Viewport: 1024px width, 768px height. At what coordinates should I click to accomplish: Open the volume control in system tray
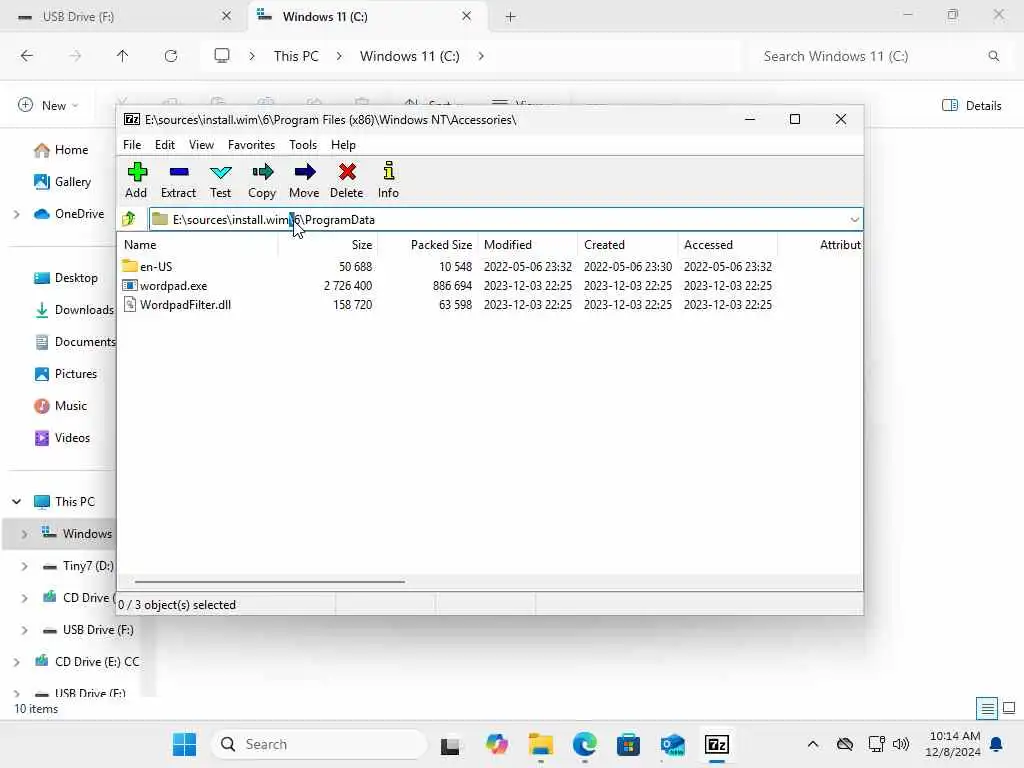901,744
